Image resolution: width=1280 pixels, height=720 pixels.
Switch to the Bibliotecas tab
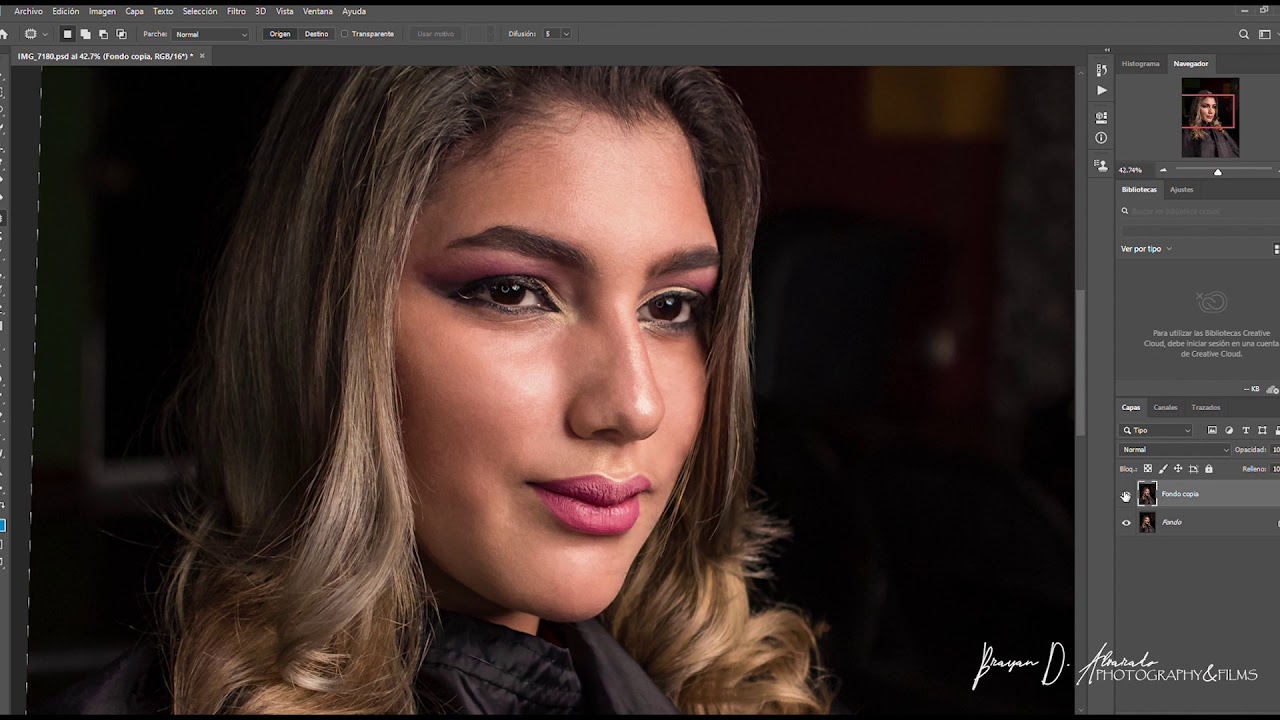(1139, 190)
